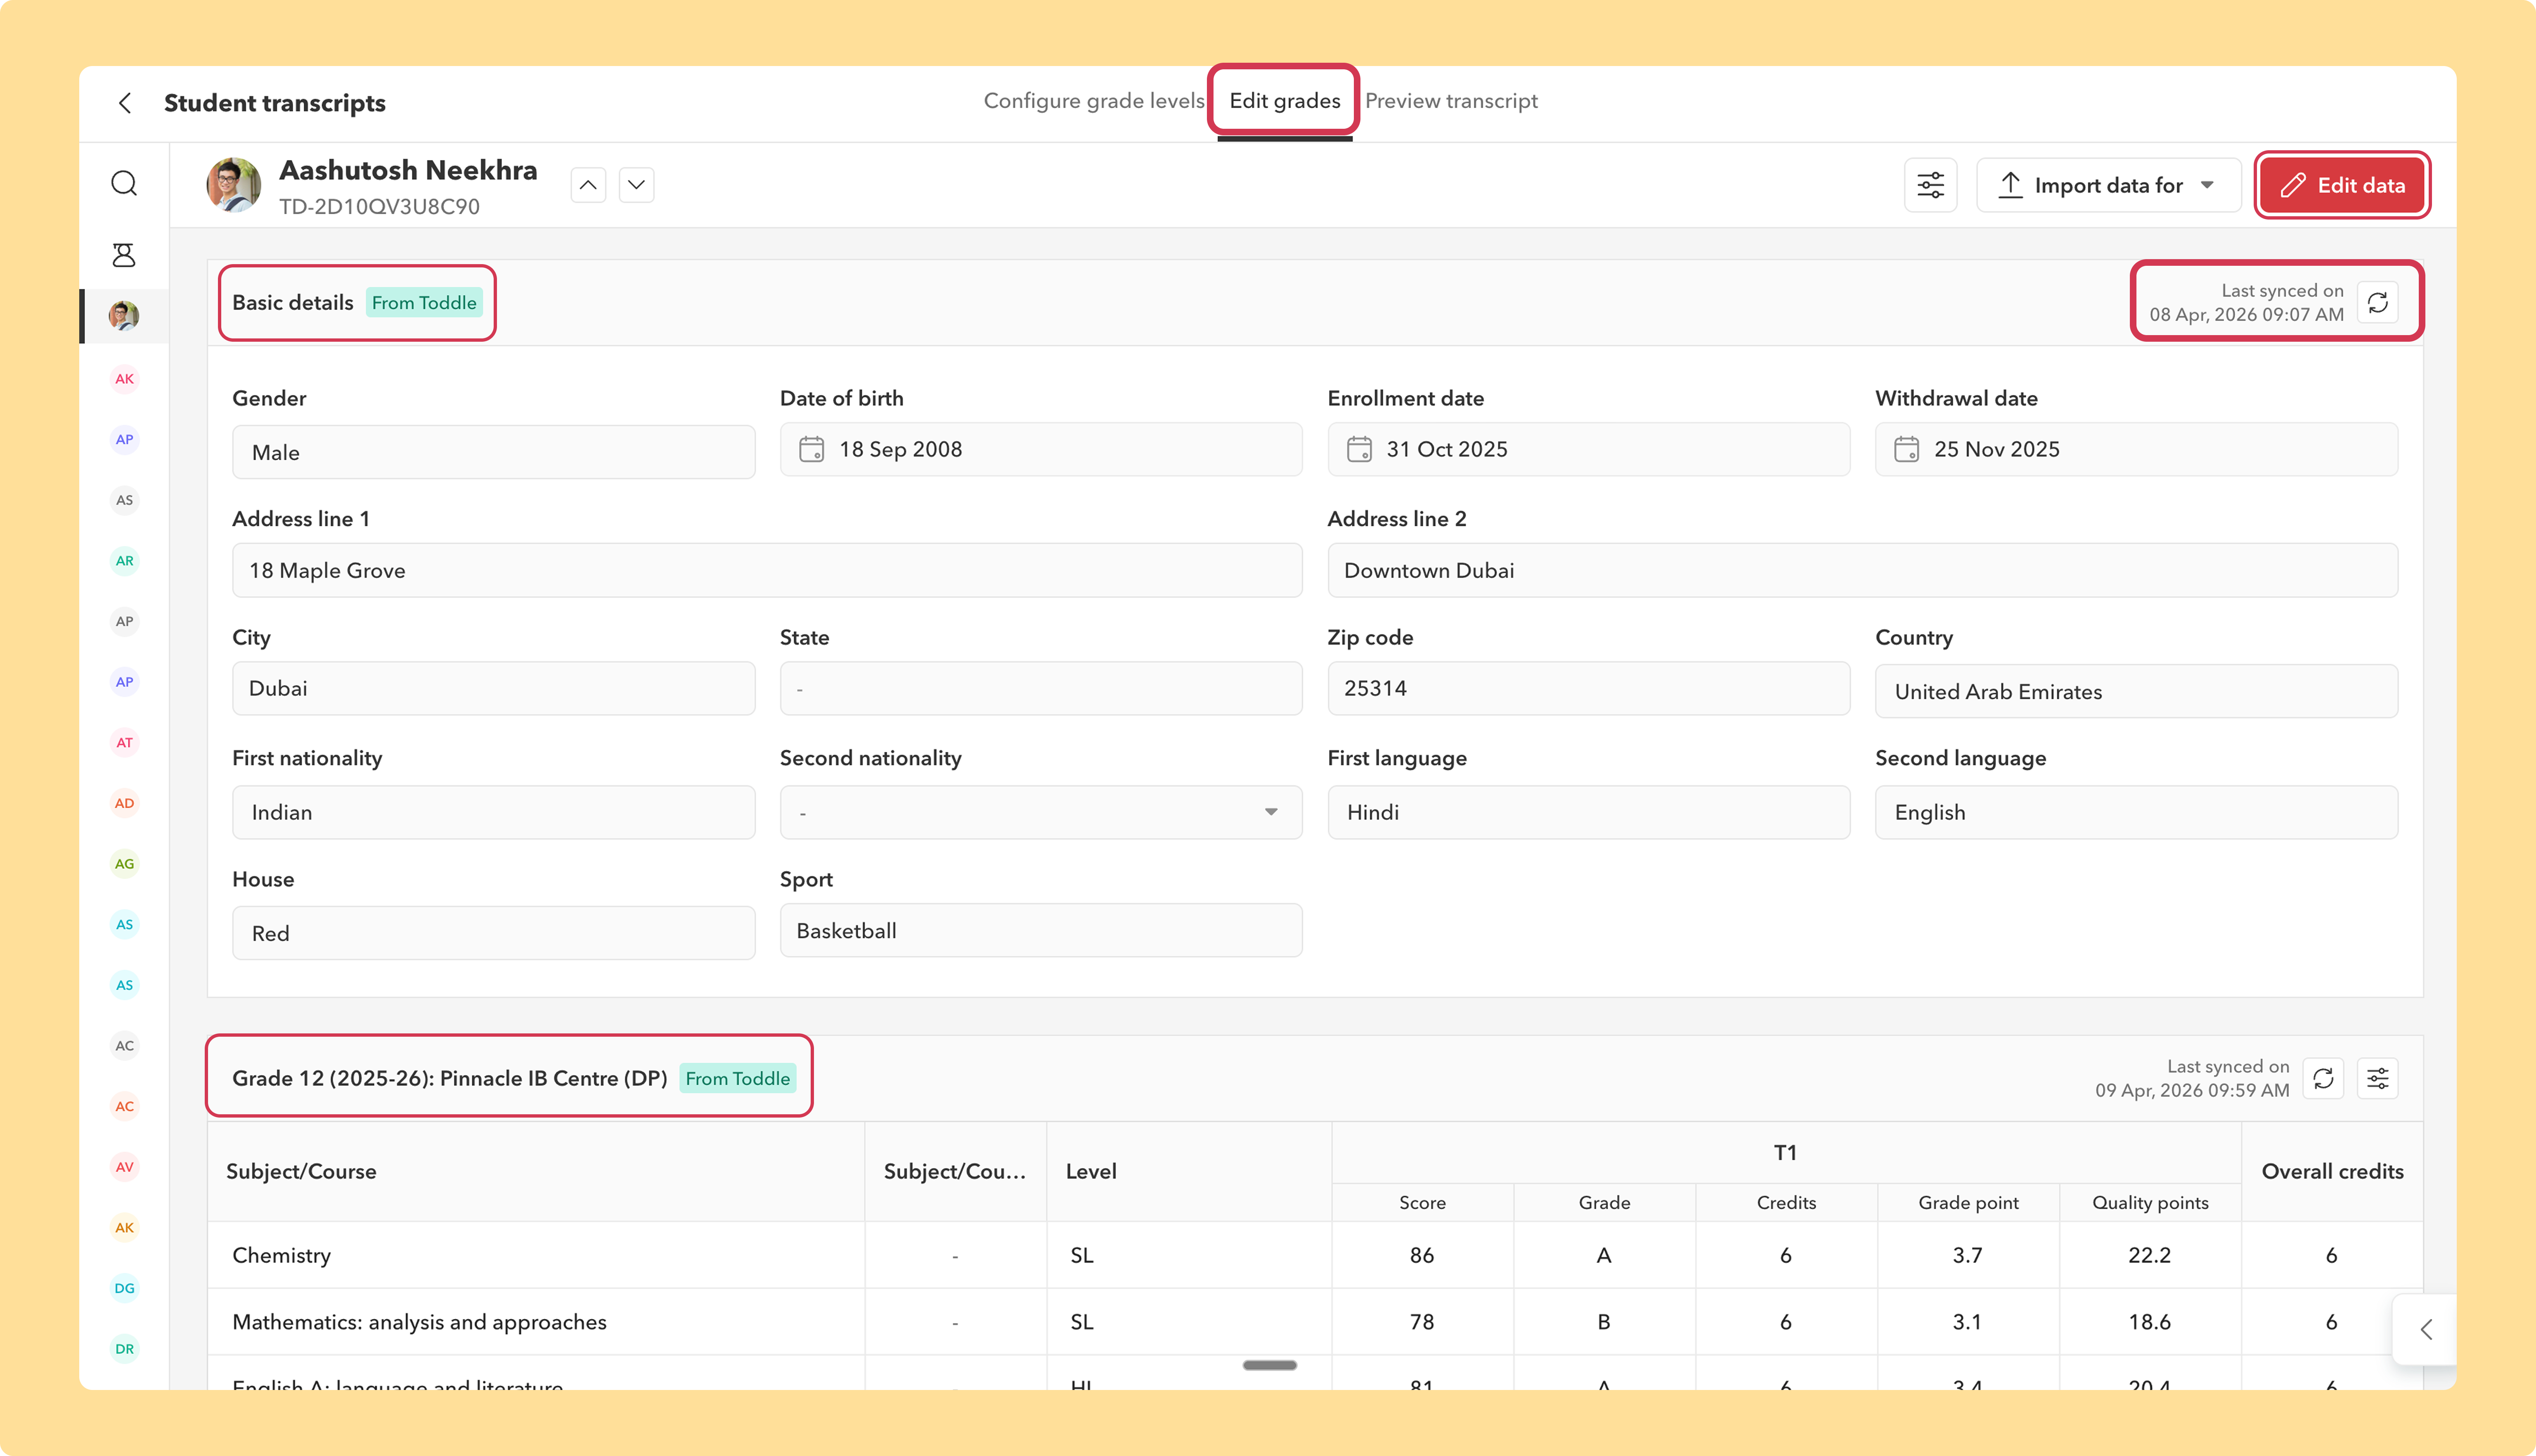Click calendar icon in Enrollment date field

(x=1359, y=450)
